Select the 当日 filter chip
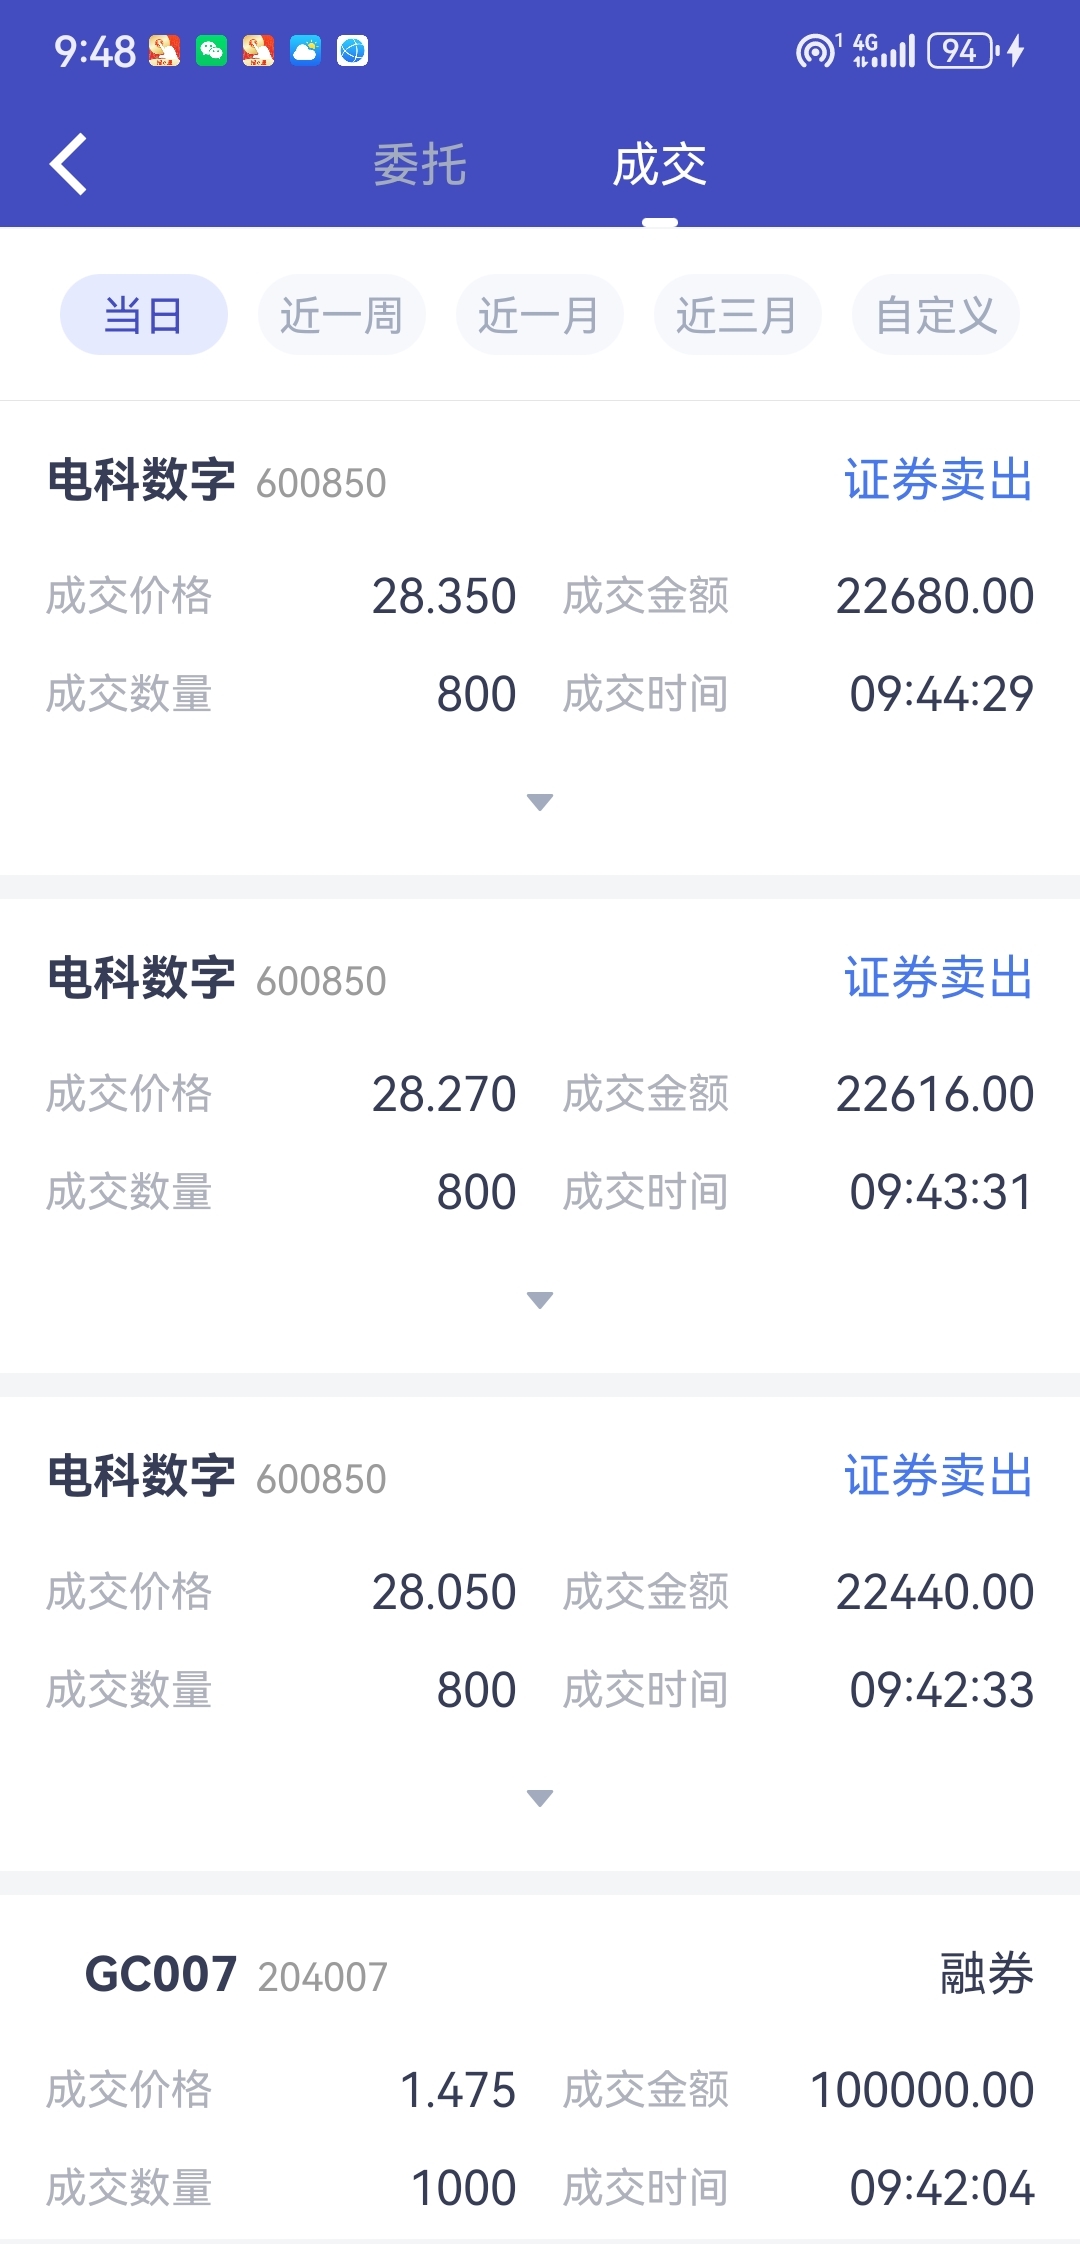Viewport: 1080px width, 2244px height. (144, 315)
